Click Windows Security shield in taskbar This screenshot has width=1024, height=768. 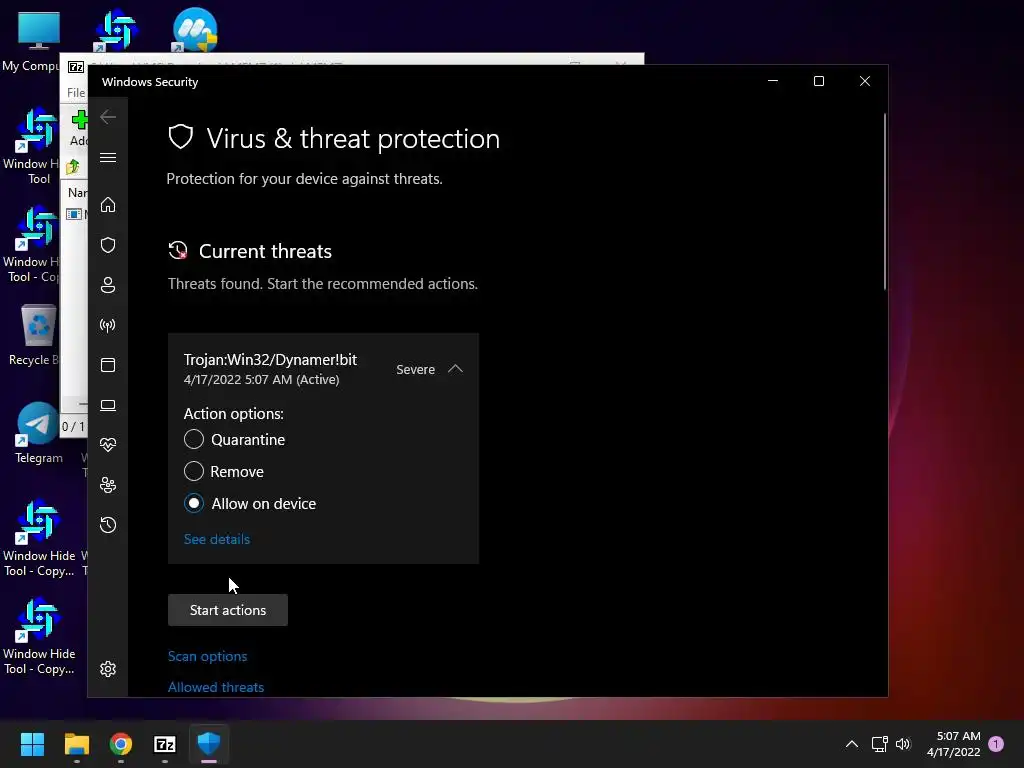[x=209, y=743]
